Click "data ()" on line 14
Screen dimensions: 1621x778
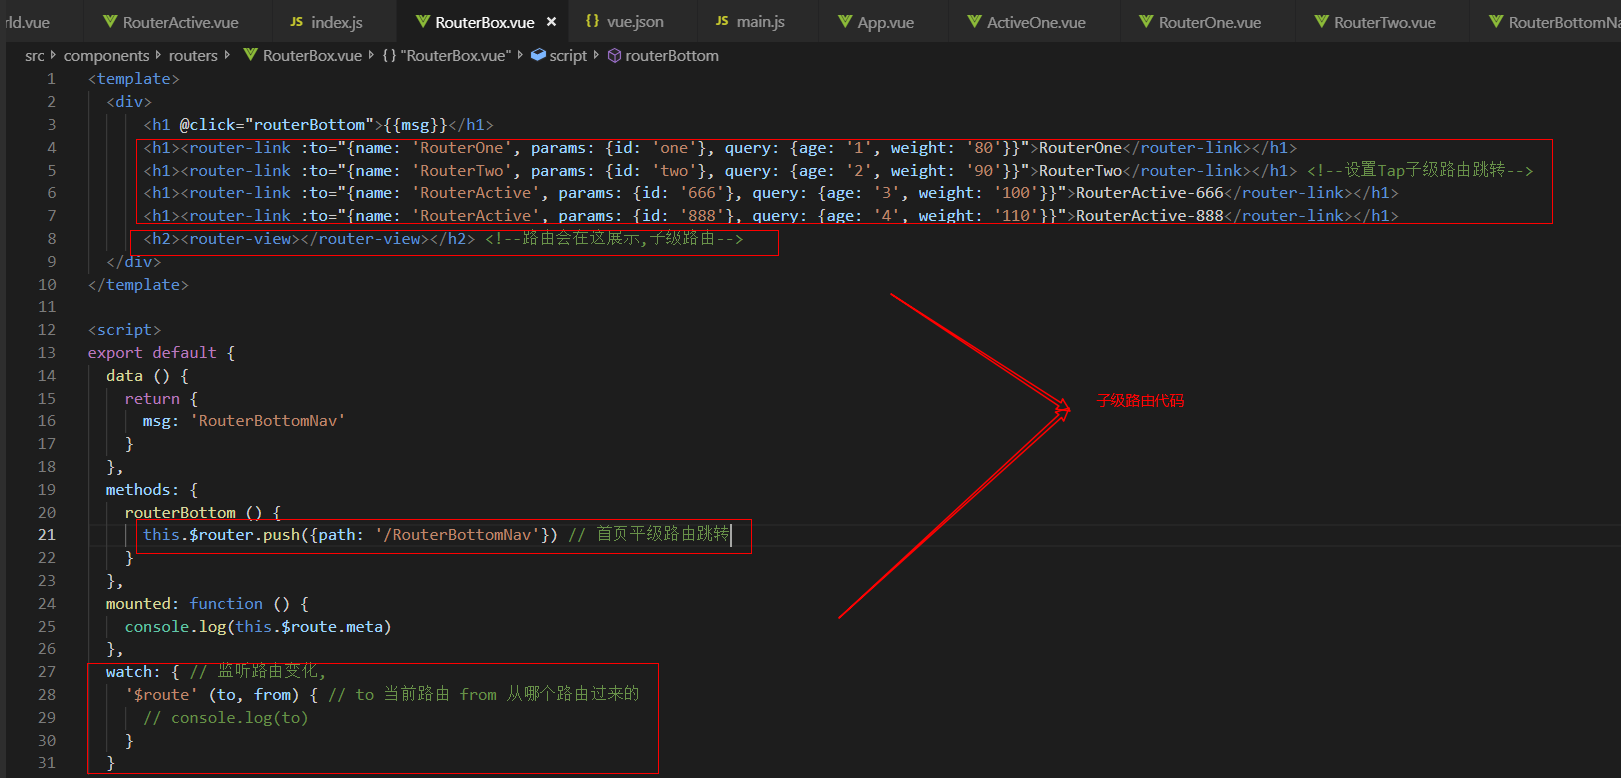tap(138, 376)
